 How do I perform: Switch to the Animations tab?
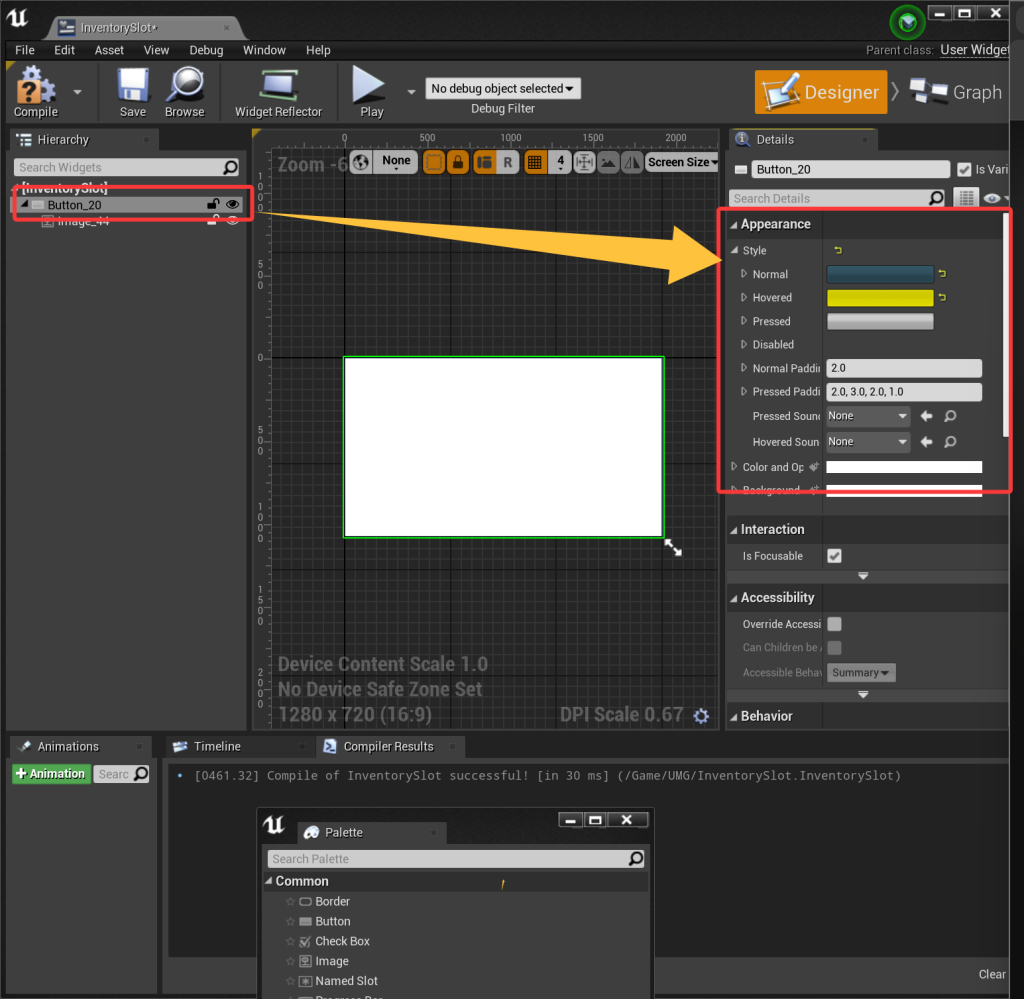[68, 746]
